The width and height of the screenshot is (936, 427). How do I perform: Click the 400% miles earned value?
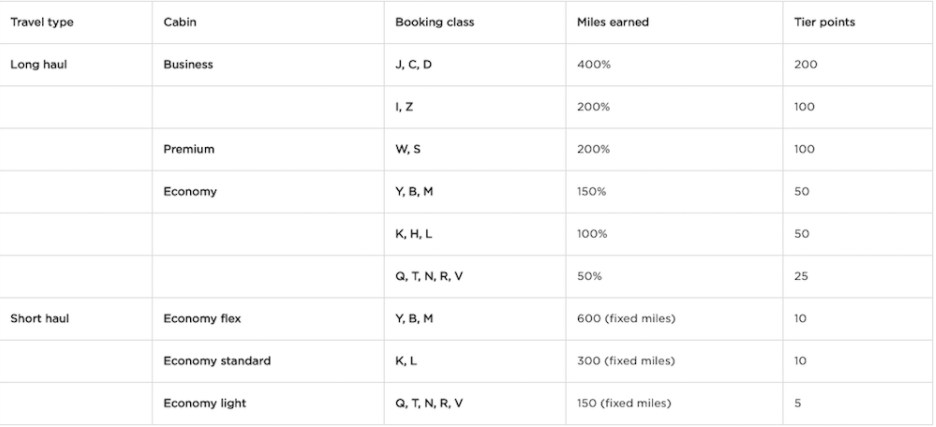[593, 65]
